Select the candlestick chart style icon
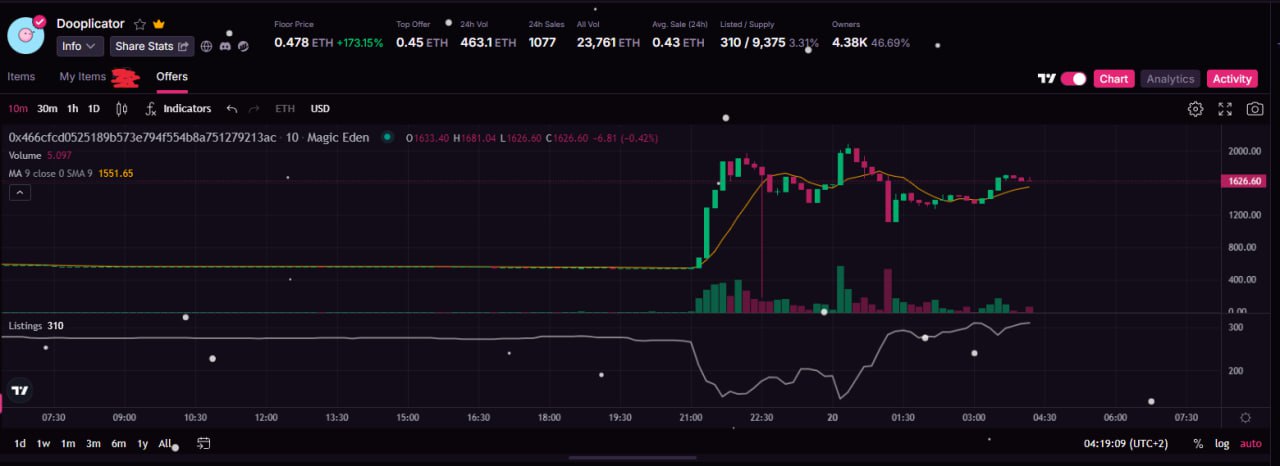 (x=122, y=109)
